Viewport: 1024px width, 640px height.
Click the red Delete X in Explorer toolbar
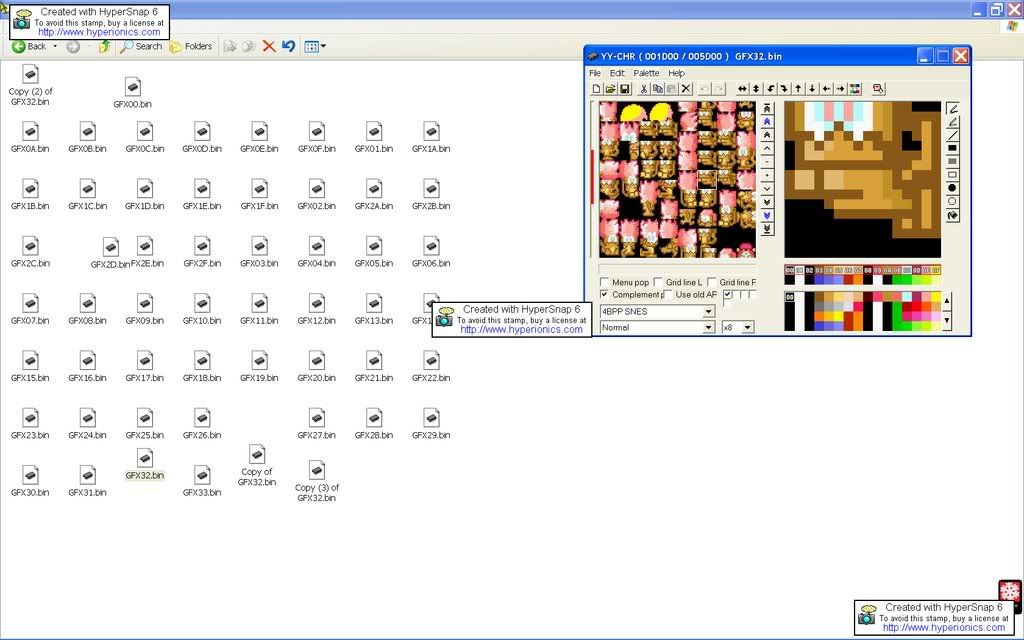(x=268, y=46)
